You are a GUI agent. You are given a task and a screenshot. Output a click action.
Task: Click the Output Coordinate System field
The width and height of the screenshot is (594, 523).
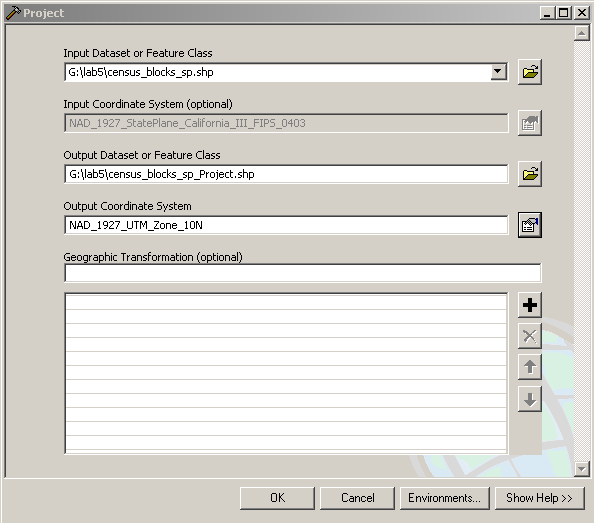(x=286, y=225)
